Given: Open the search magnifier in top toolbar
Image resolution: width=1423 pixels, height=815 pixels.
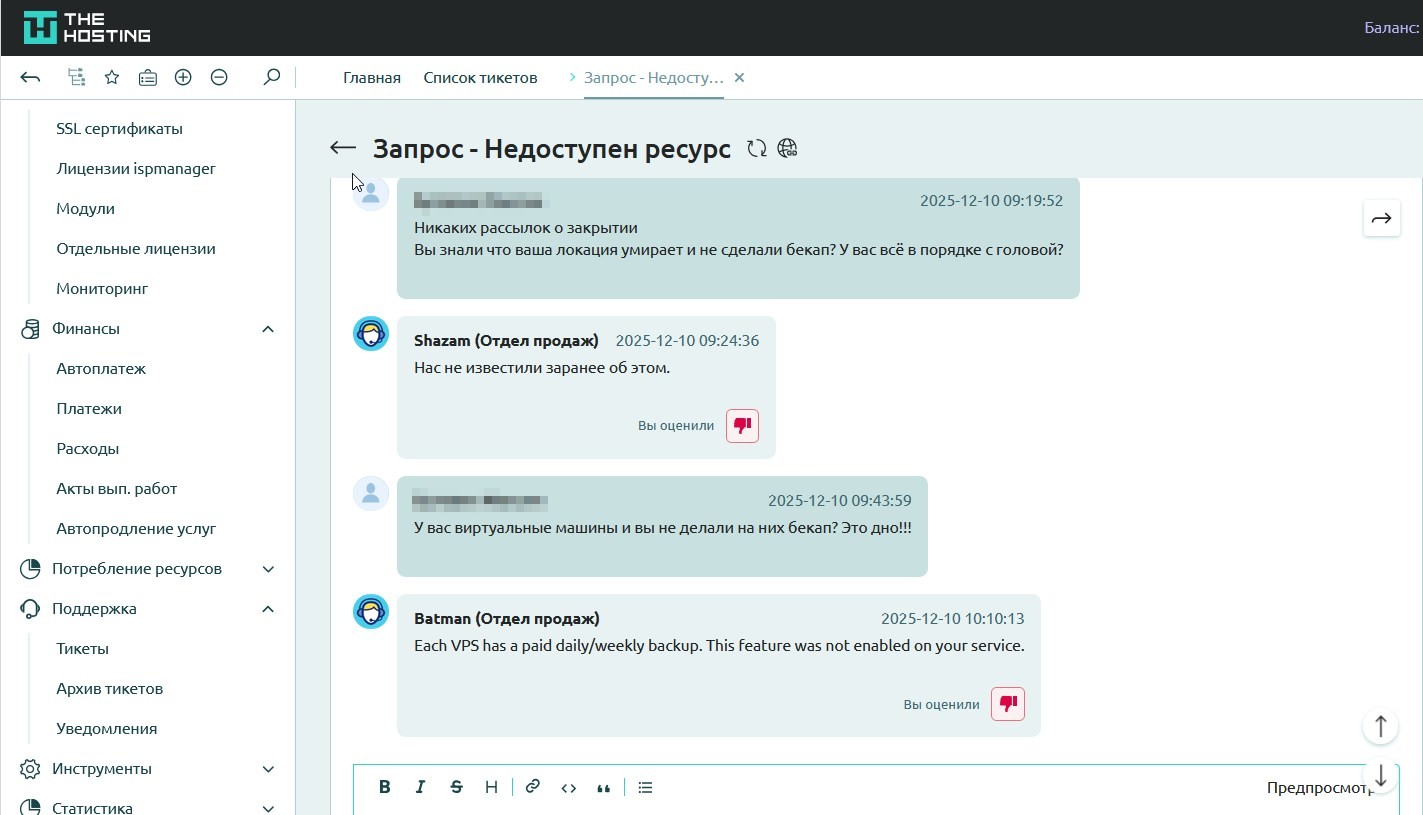Looking at the screenshot, I should pyautogui.click(x=271, y=77).
